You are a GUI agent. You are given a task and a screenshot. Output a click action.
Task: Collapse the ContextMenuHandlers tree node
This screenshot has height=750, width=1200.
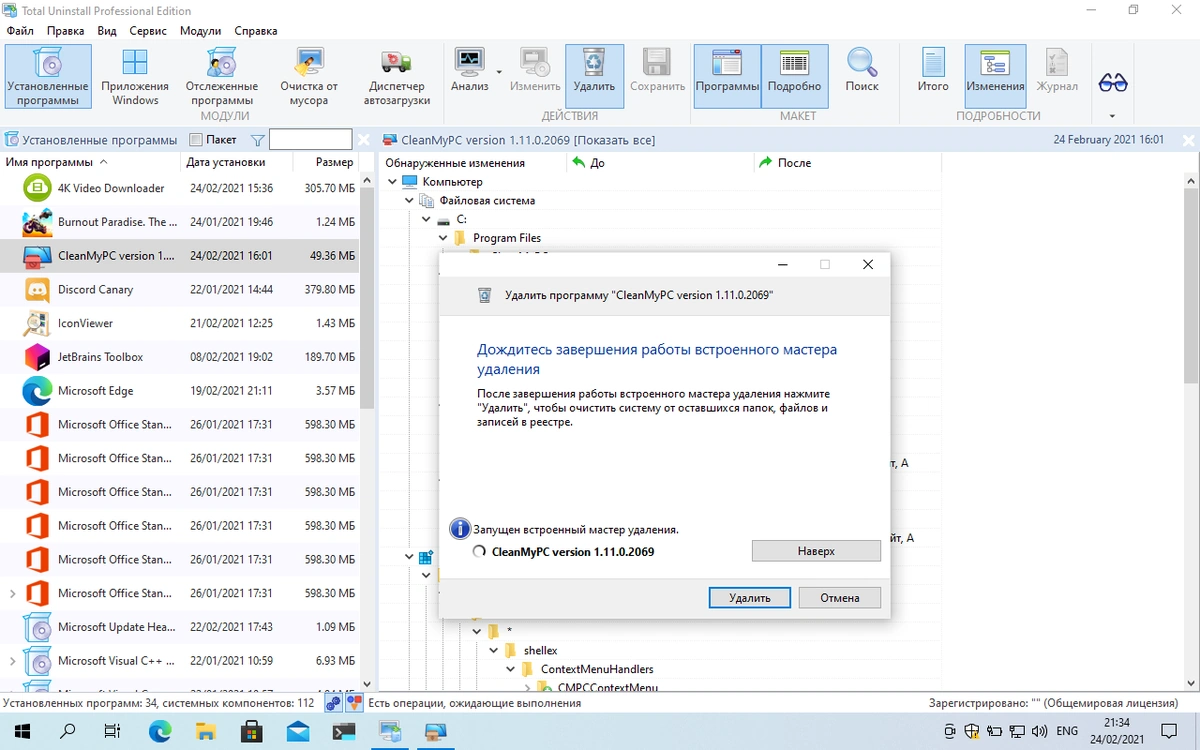511,669
